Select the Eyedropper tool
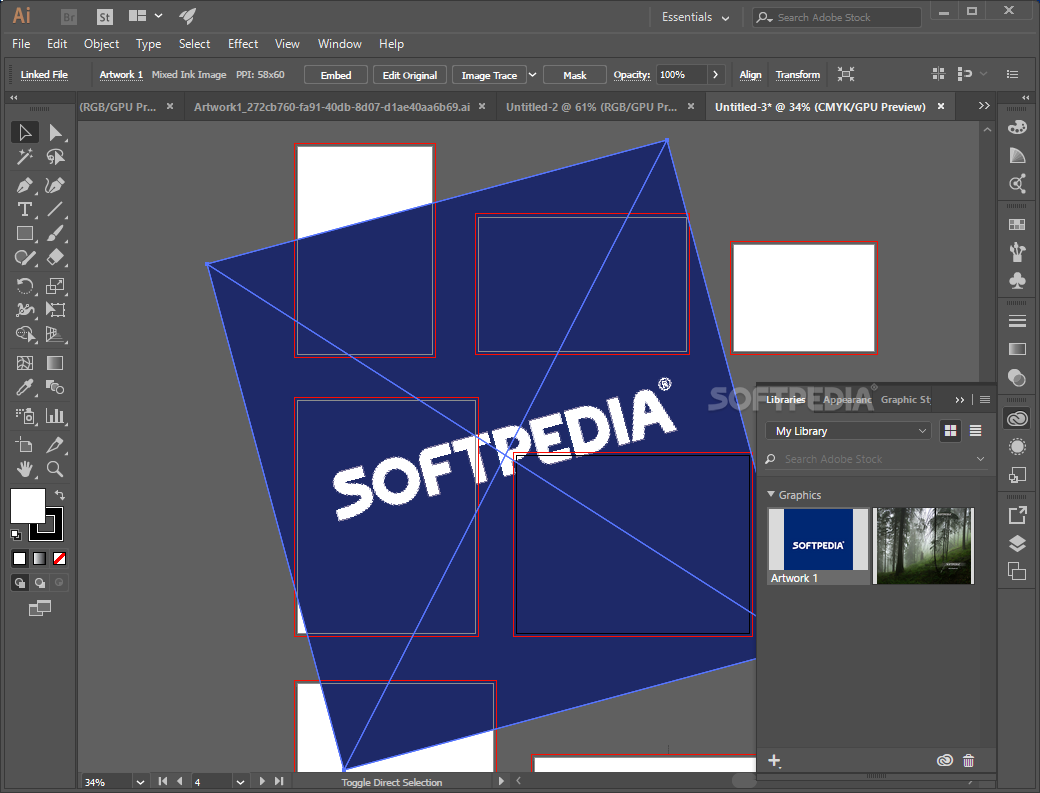Image resolution: width=1040 pixels, height=793 pixels. point(25,387)
